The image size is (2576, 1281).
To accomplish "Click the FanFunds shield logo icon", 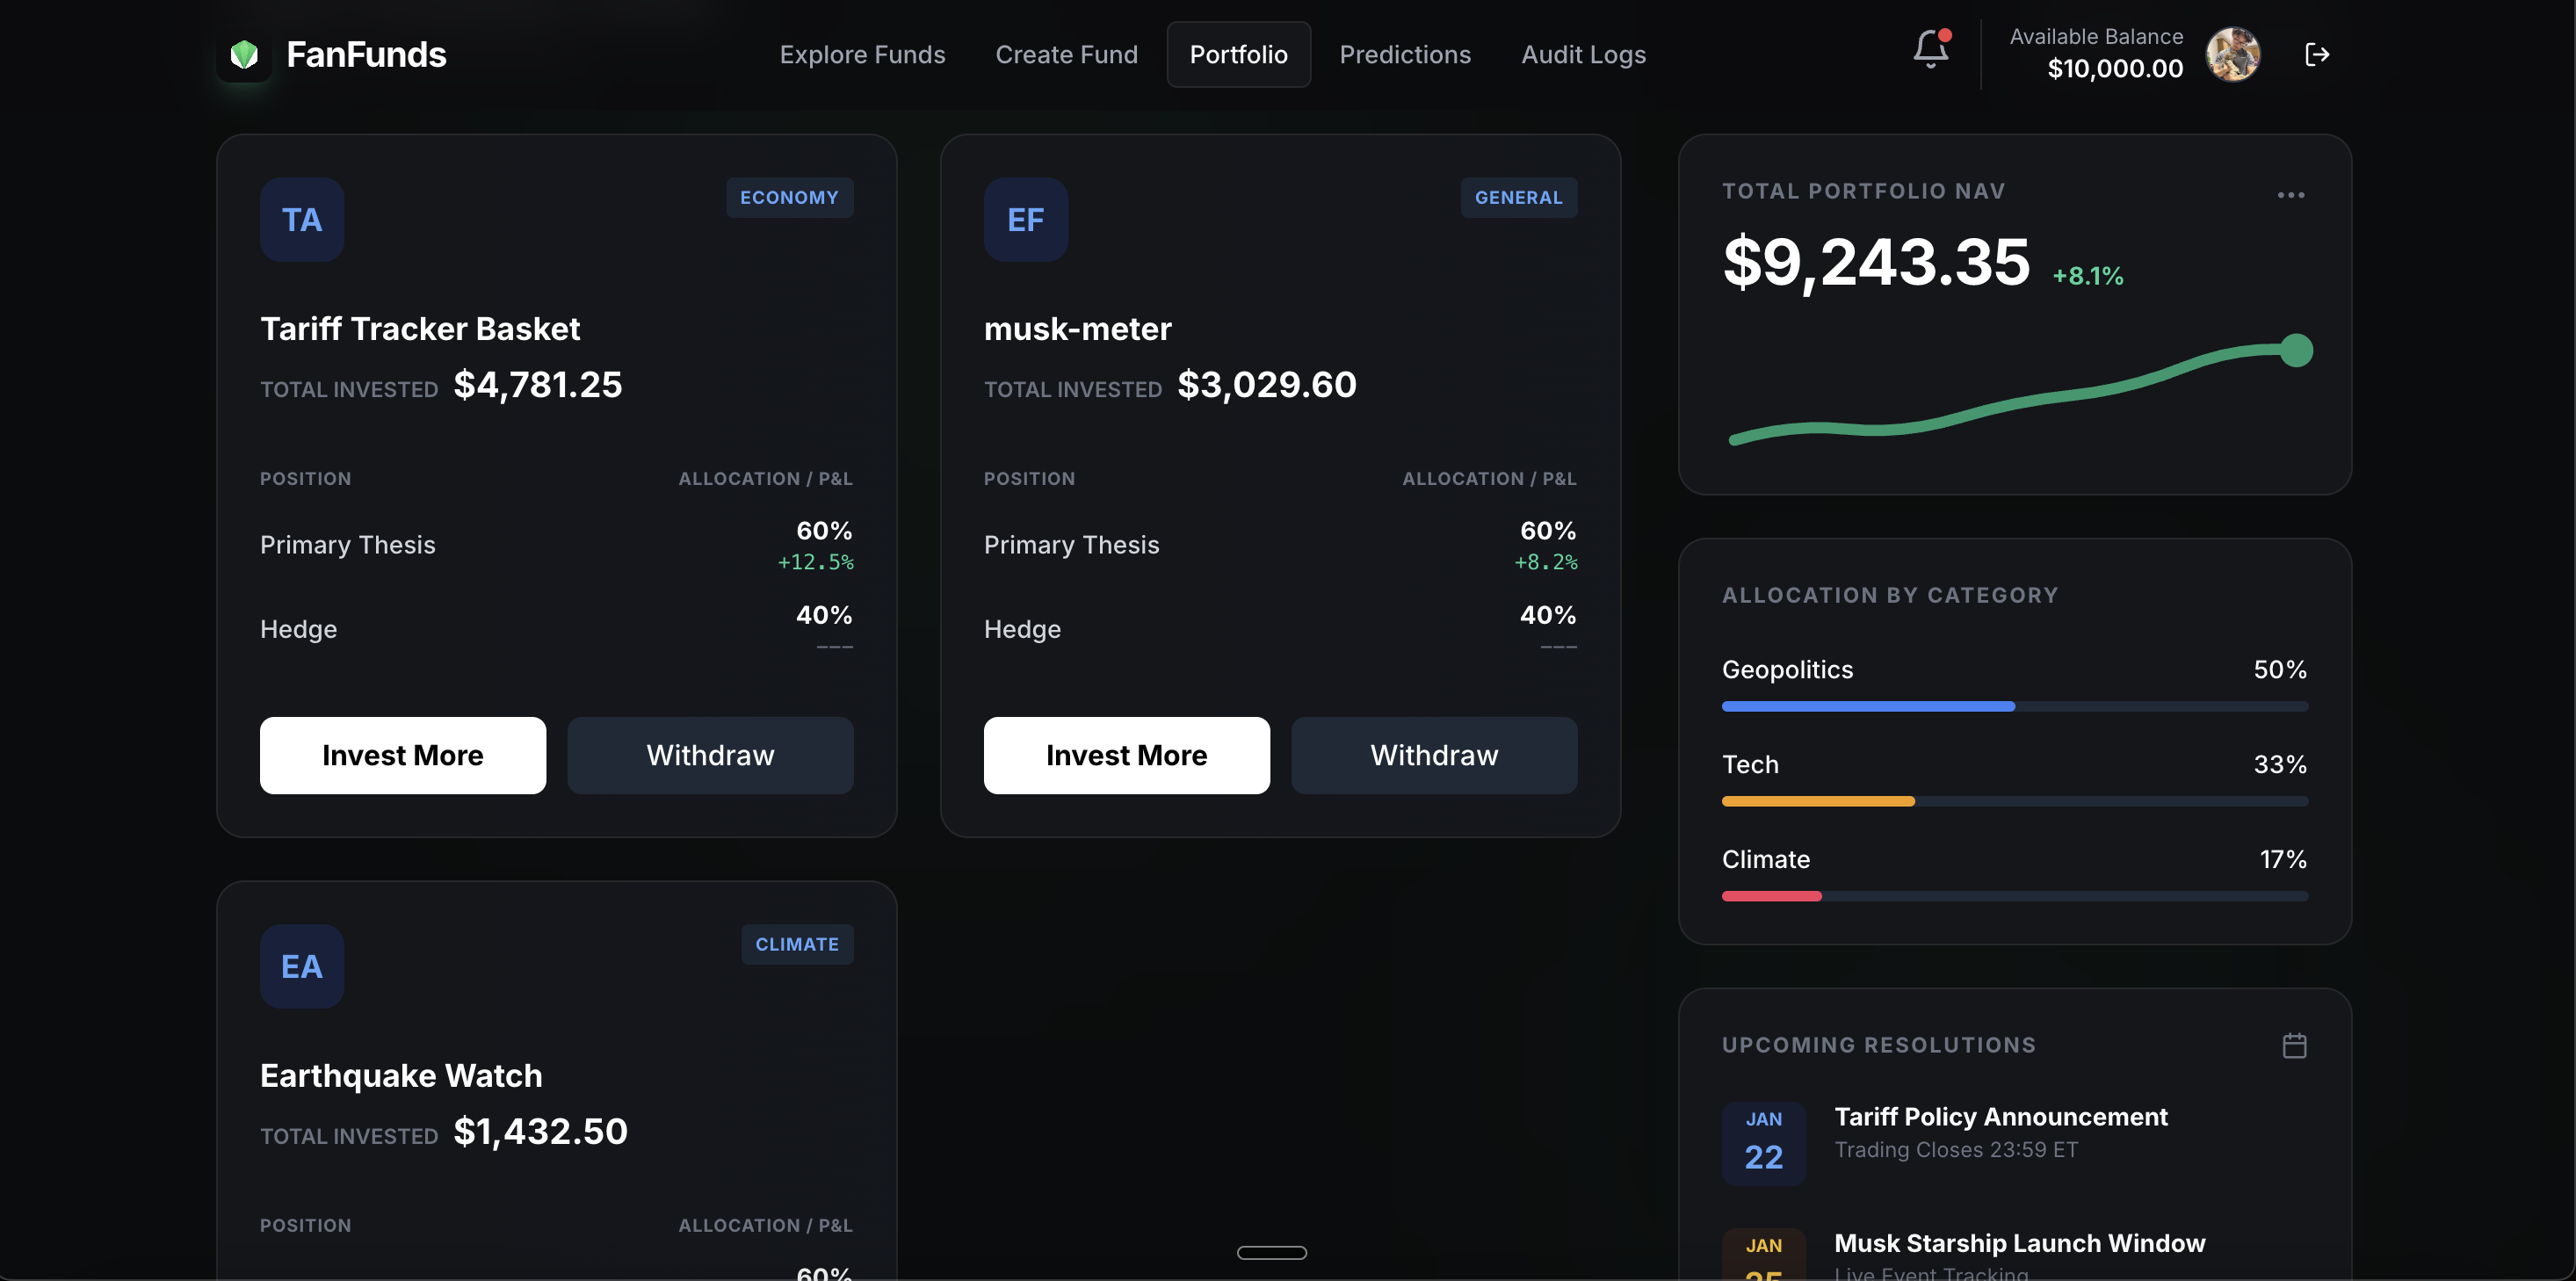I will point(244,55).
